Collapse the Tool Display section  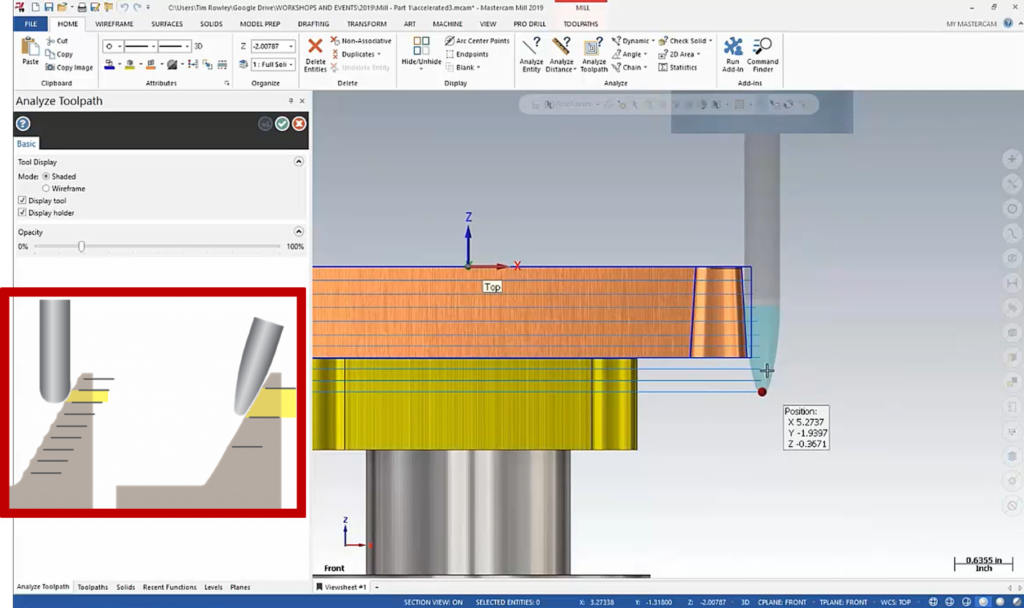pyautogui.click(x=298, y=162)
